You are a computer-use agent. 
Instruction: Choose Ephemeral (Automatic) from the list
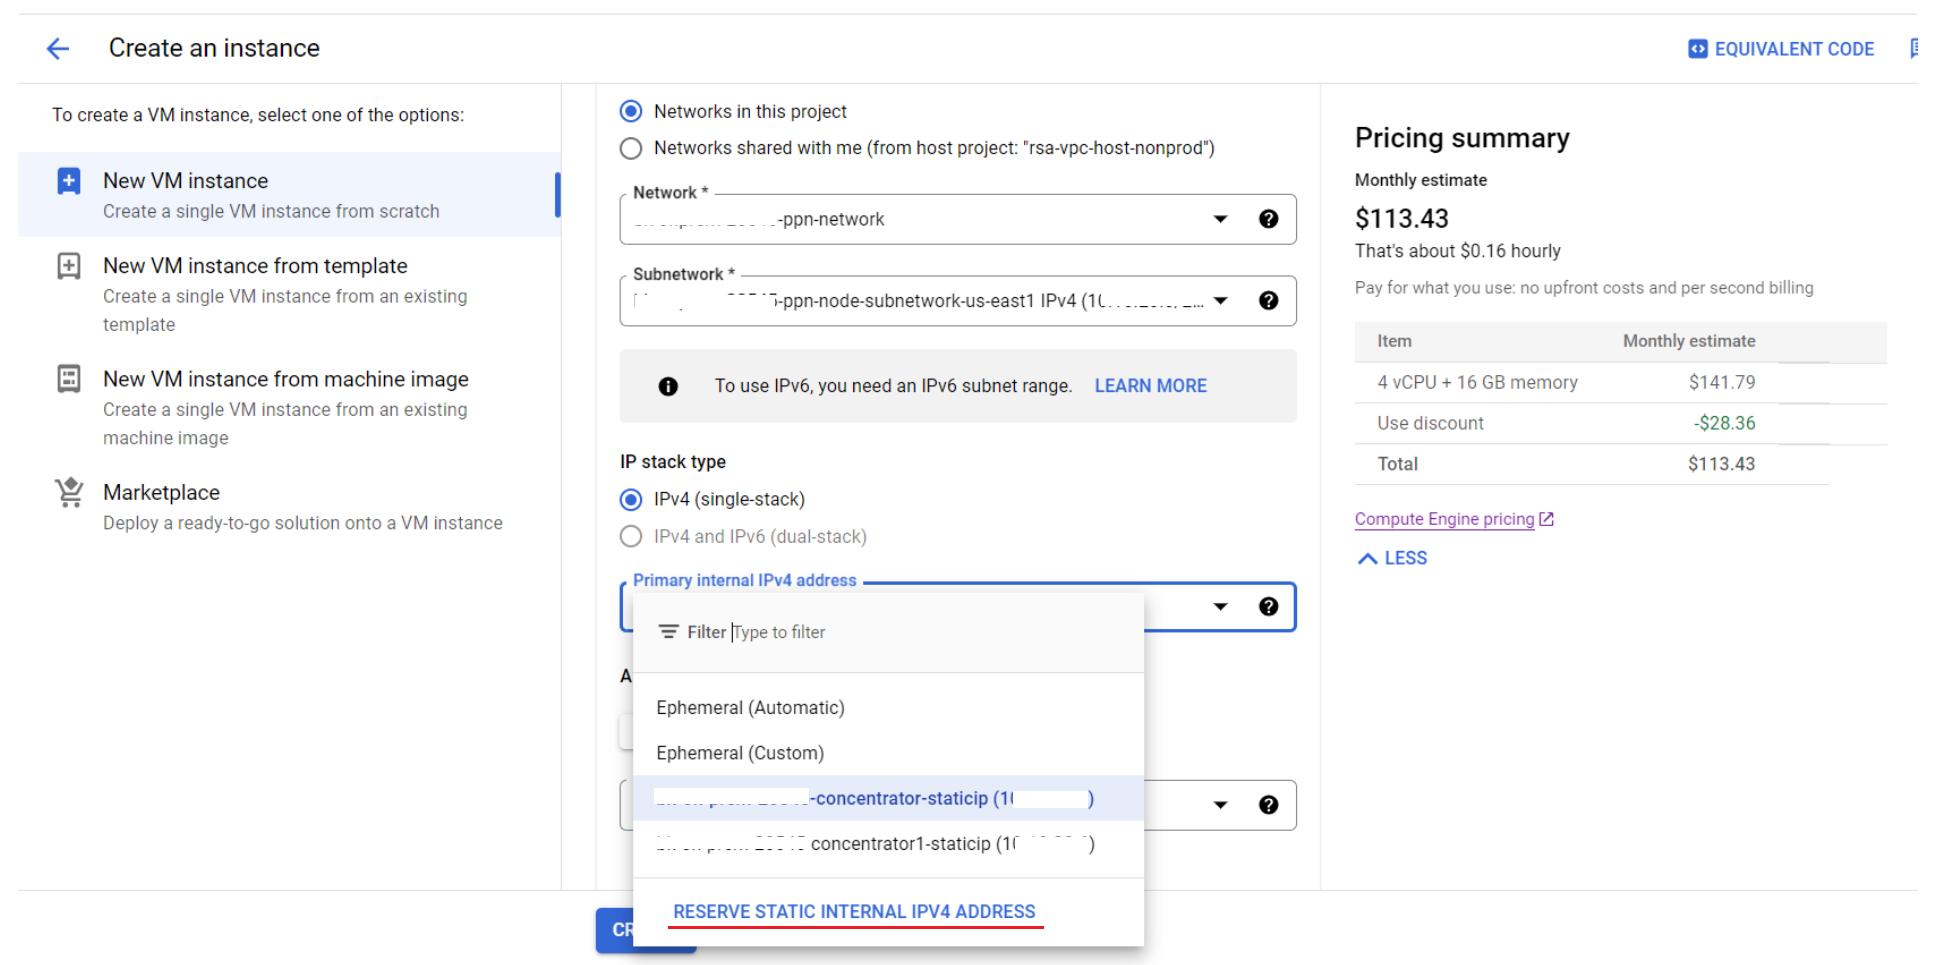[750, 708]
